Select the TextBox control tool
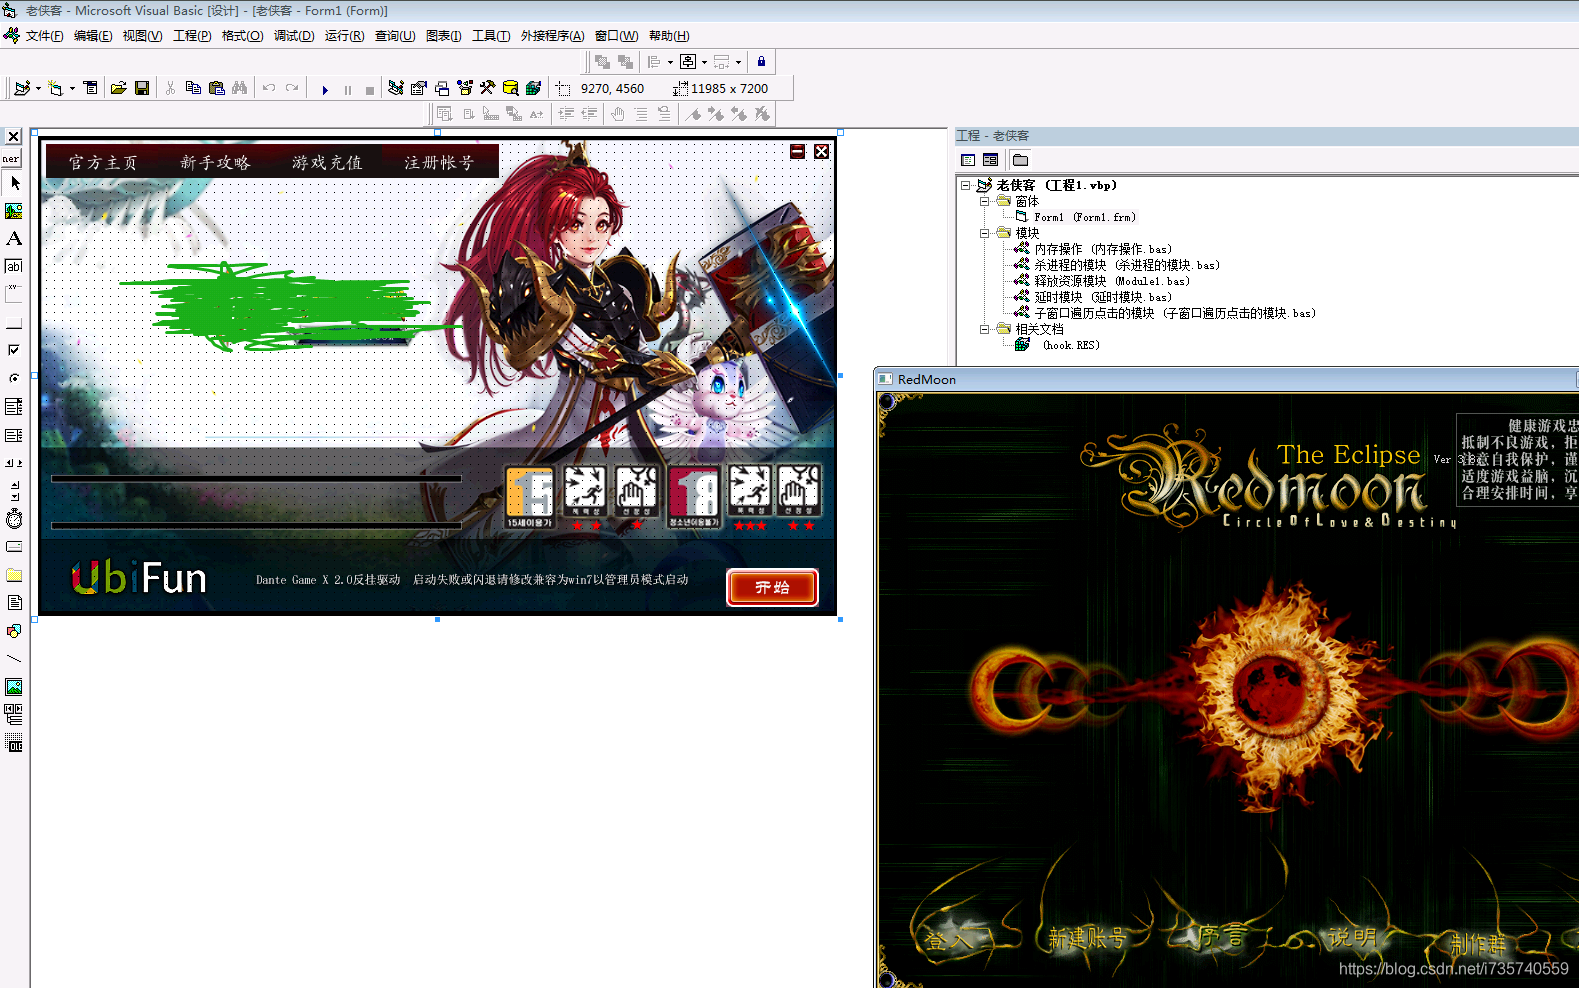Viewport: 1579px width, 988px height. click(14, 266)
